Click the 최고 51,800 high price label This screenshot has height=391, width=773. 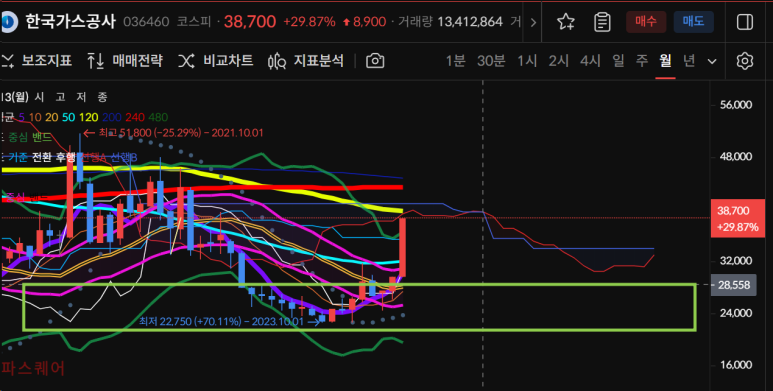(x=173, y=133)
